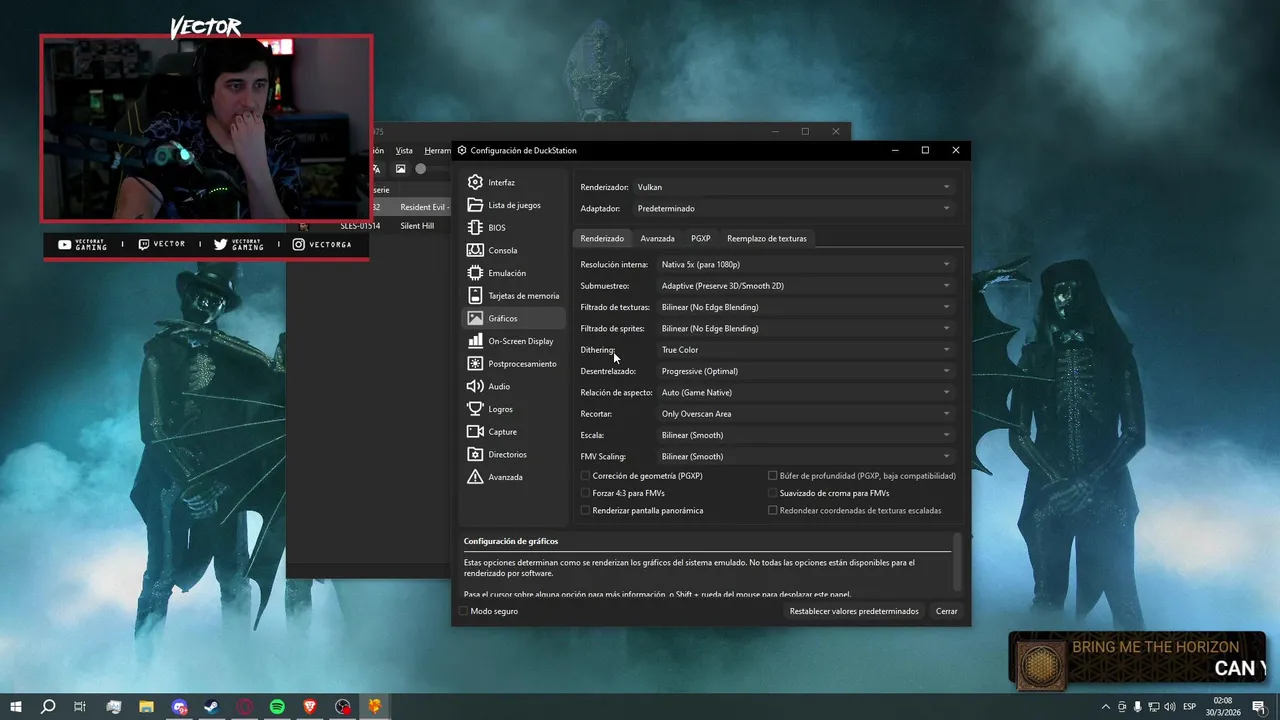The image size is (1280, 720).
Task: Click the Windows Start button
Action: click(x=16, y=707)
